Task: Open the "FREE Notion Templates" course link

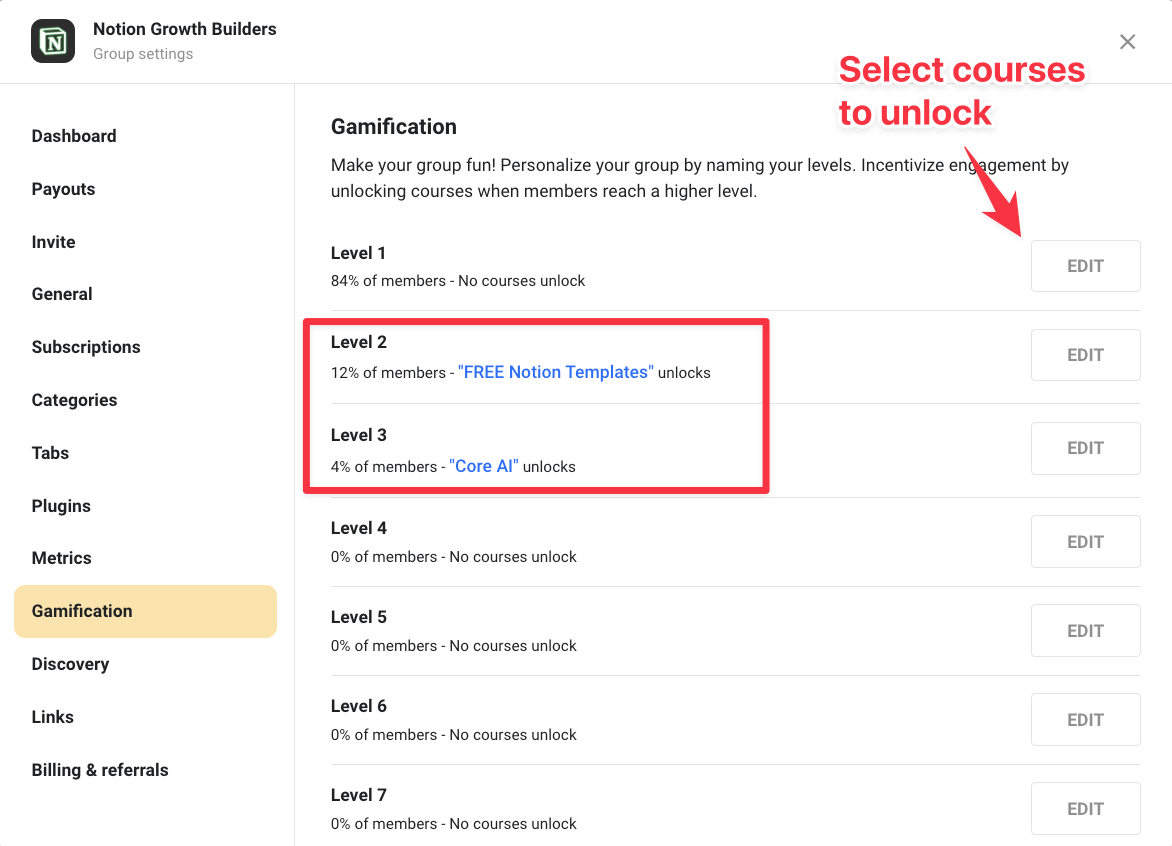Action: [x=555, y=372]
